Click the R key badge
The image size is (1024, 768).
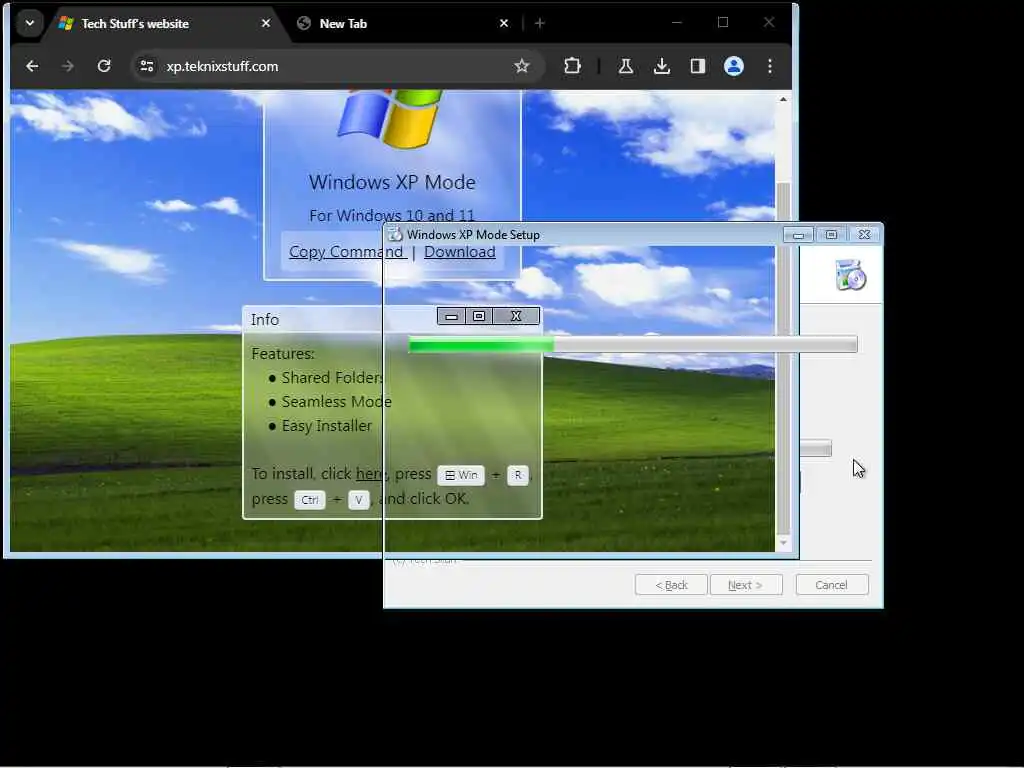point(517,475)
